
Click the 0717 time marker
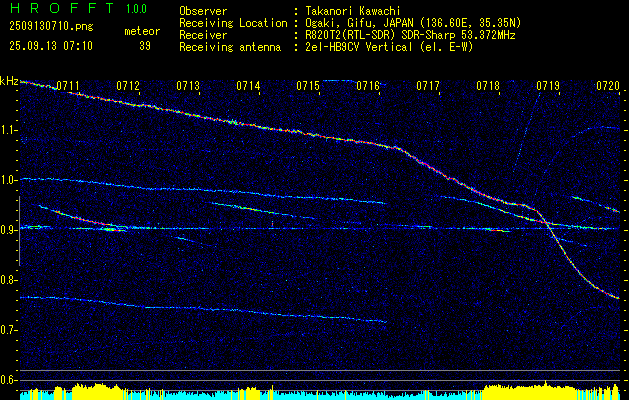[428, 85]
